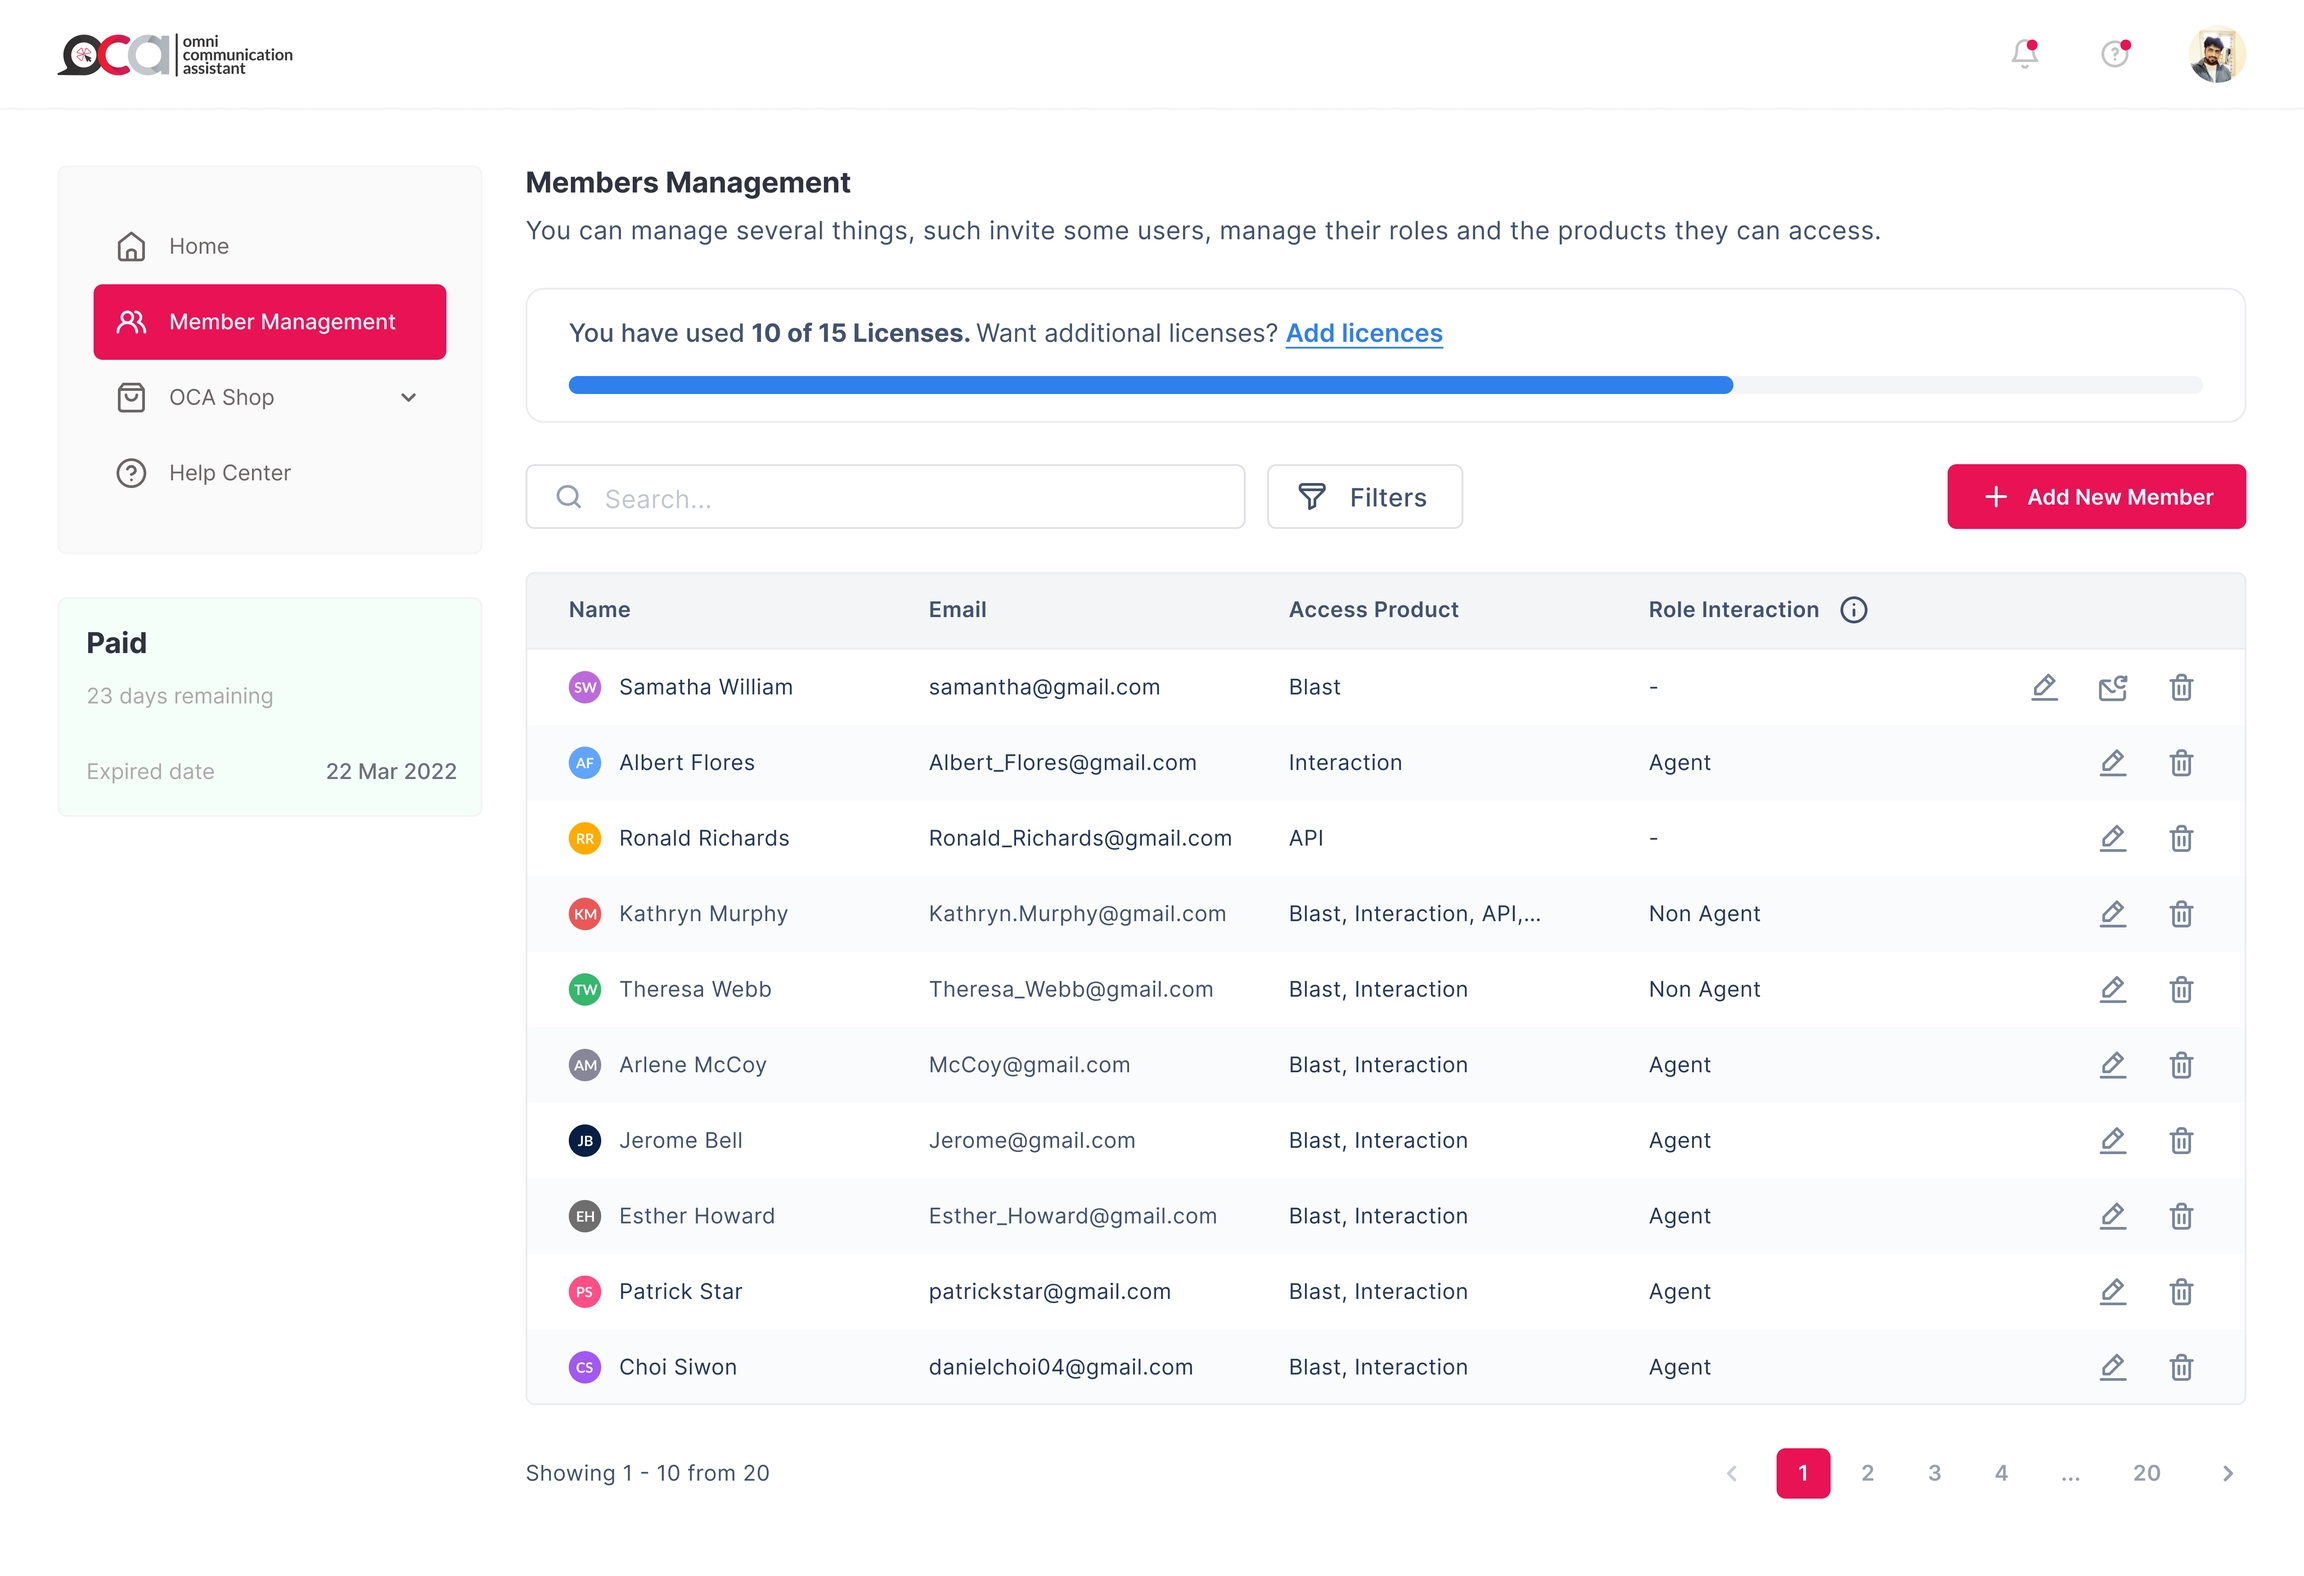Screen dimensions: 2304x1576
Task: Go to next page arrow
Action: click(2227, 1473)
